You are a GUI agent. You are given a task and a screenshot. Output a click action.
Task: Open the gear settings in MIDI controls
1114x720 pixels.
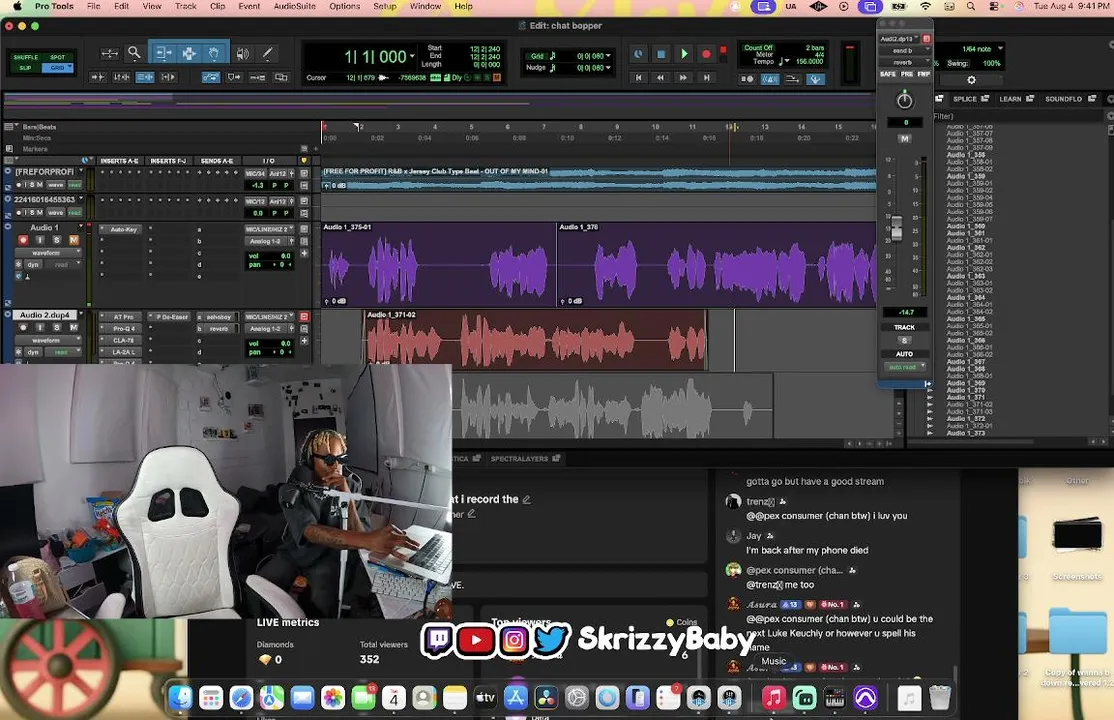click(x=971, y=80)
